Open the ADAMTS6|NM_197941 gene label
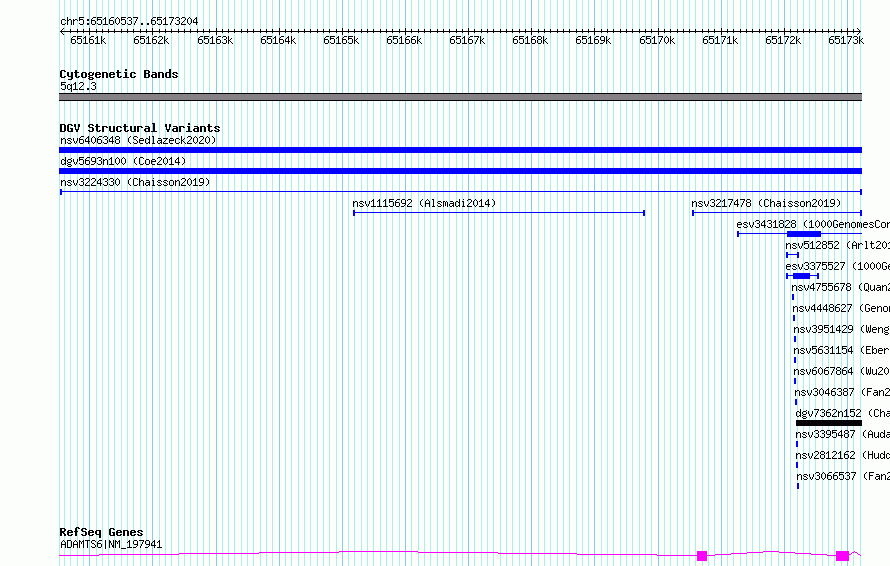The width and height of the screenshot is (890, 566). (111, 544)
